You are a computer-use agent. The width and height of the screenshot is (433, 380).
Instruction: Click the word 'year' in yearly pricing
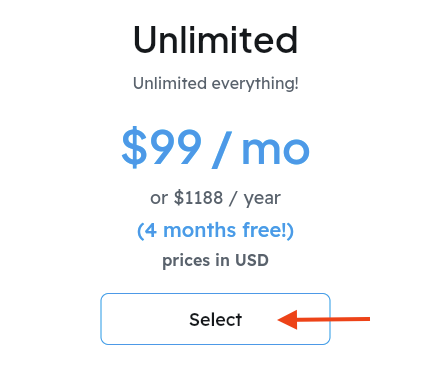coord(262,199)
